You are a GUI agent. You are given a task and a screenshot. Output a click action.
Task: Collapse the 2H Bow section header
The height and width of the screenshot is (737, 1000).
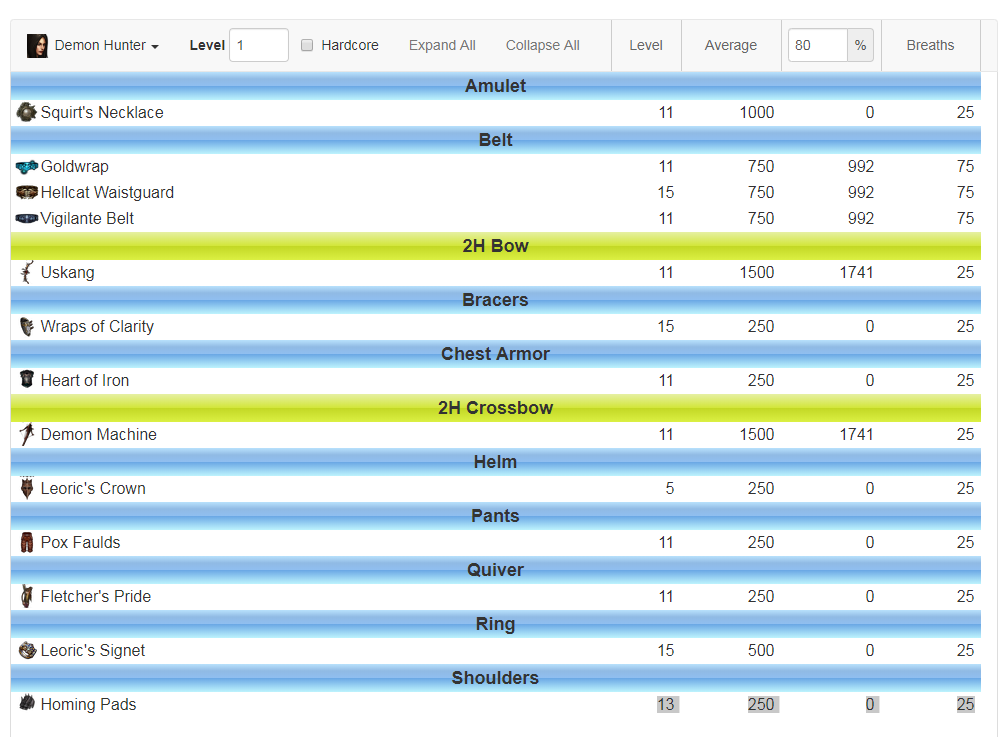click(x=496, y=245)
